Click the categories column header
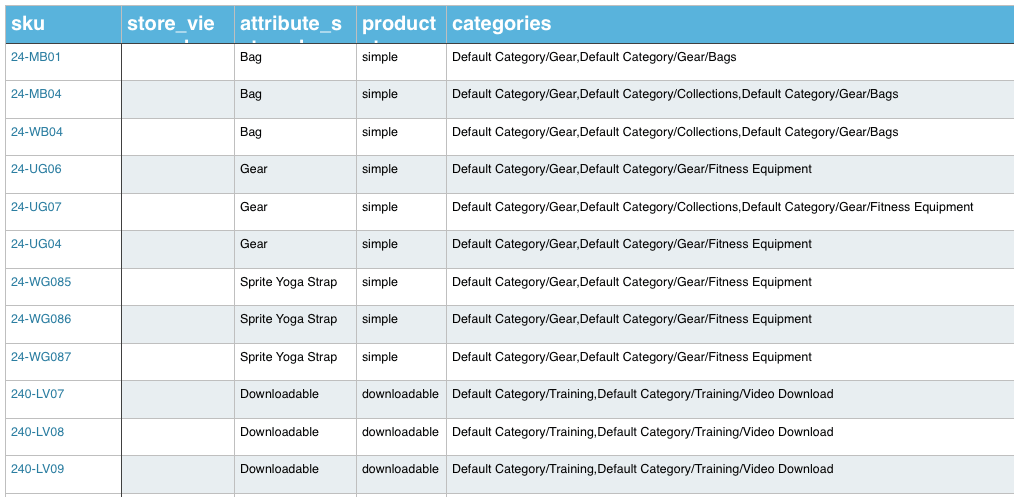 click(501, 23)
